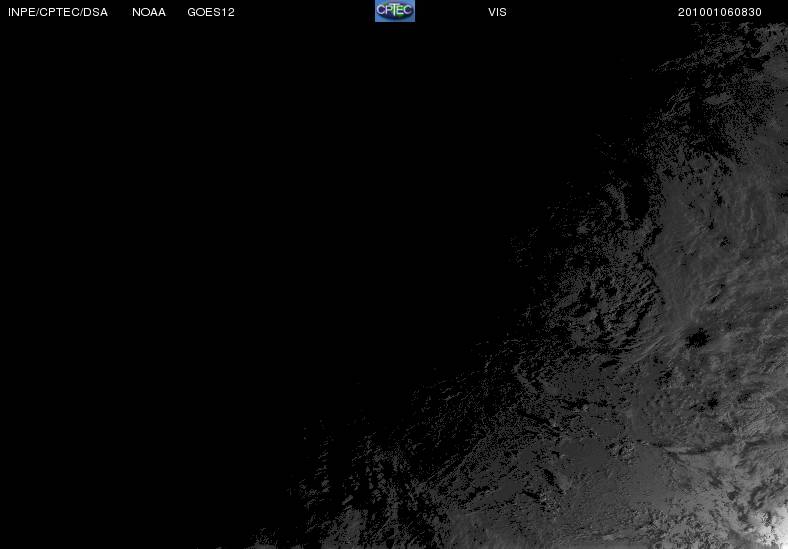This screenshot has height=549, width=788.
Task: Click the NOAA label in the header
Action: click(149, 12)
